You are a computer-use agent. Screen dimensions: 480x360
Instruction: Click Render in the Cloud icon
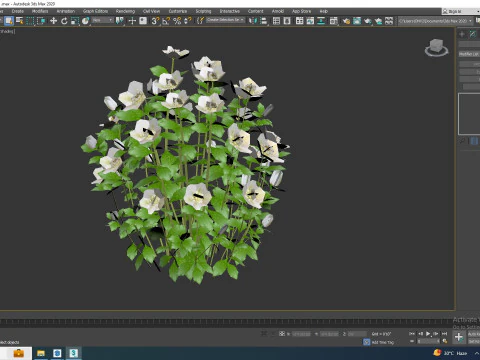tap(378, 21)
